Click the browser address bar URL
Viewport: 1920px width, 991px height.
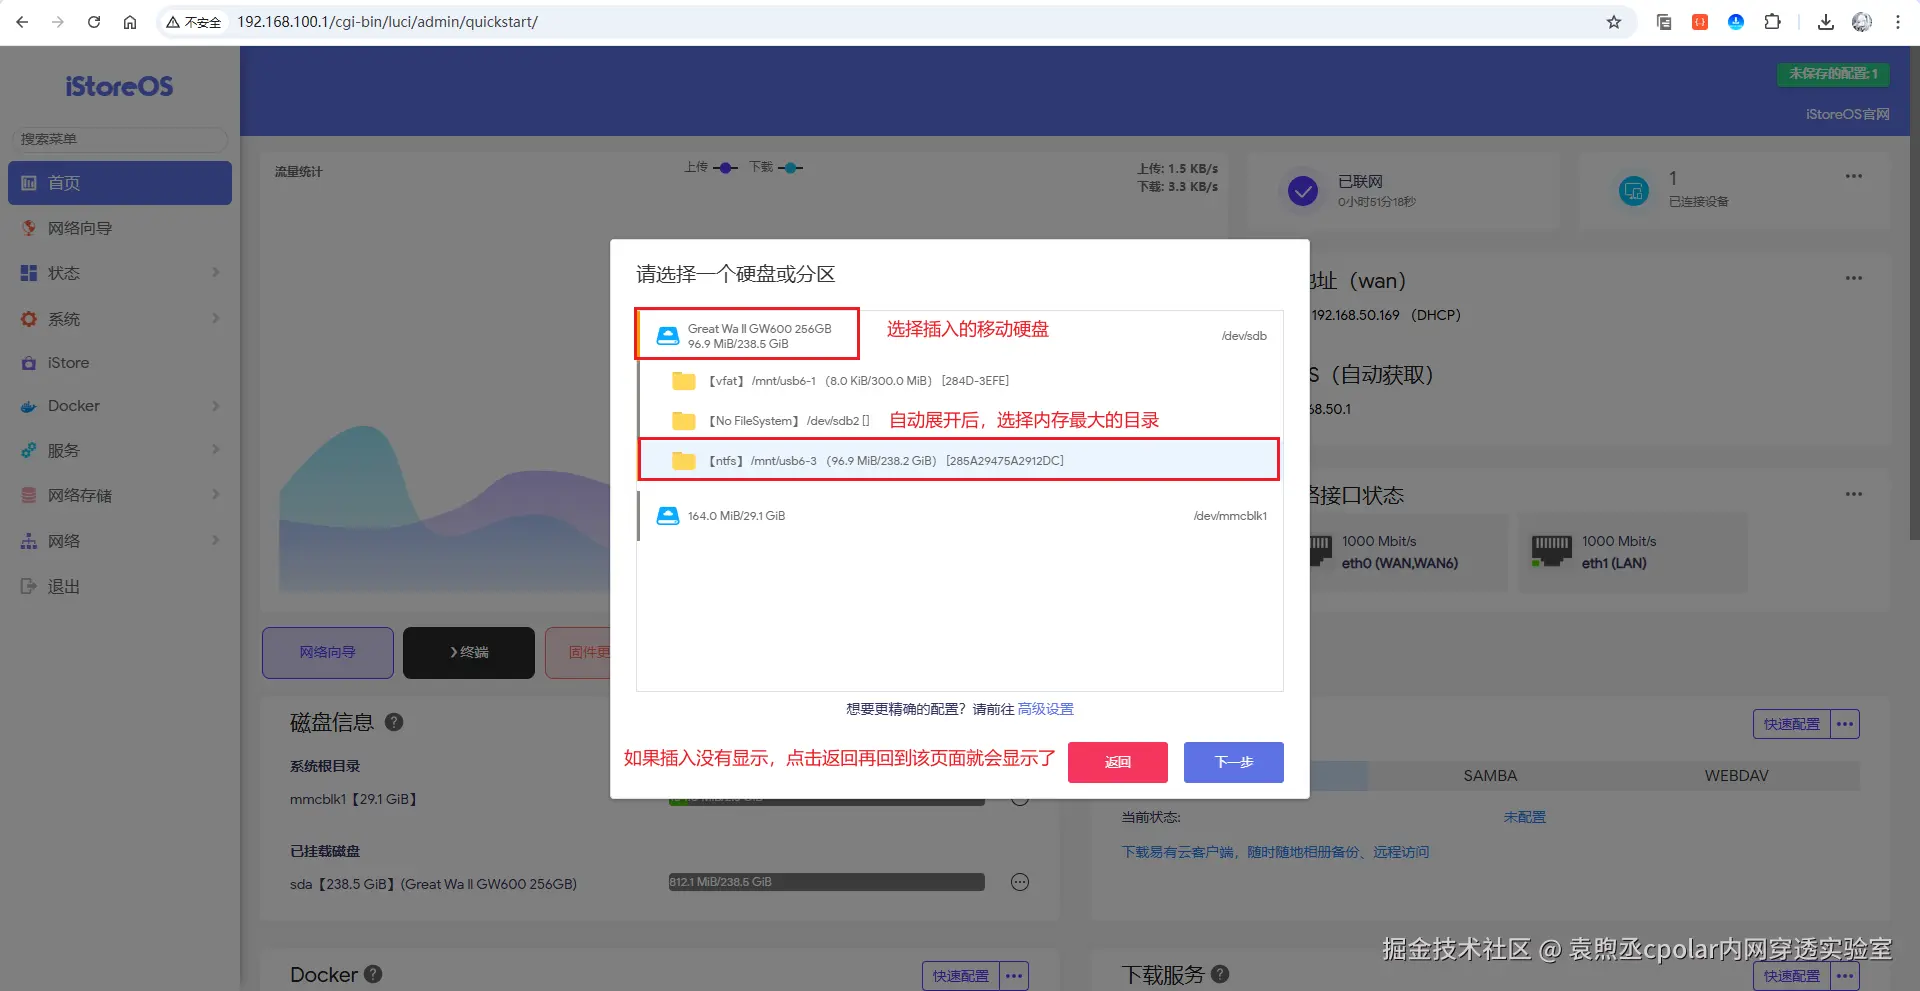point(387,22)
